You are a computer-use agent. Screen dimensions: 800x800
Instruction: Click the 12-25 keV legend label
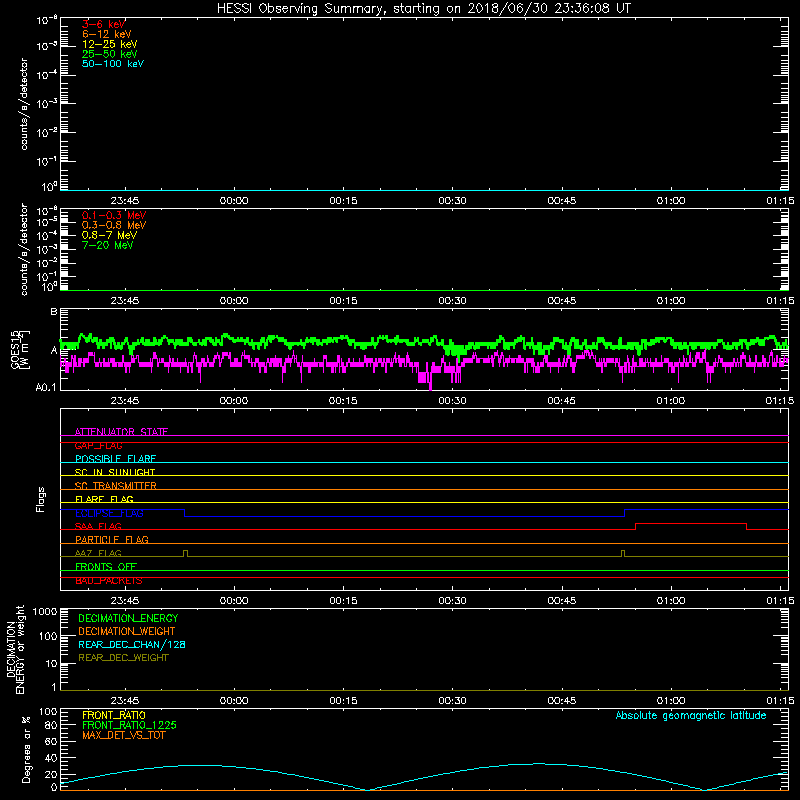click(x=110, y=44)
